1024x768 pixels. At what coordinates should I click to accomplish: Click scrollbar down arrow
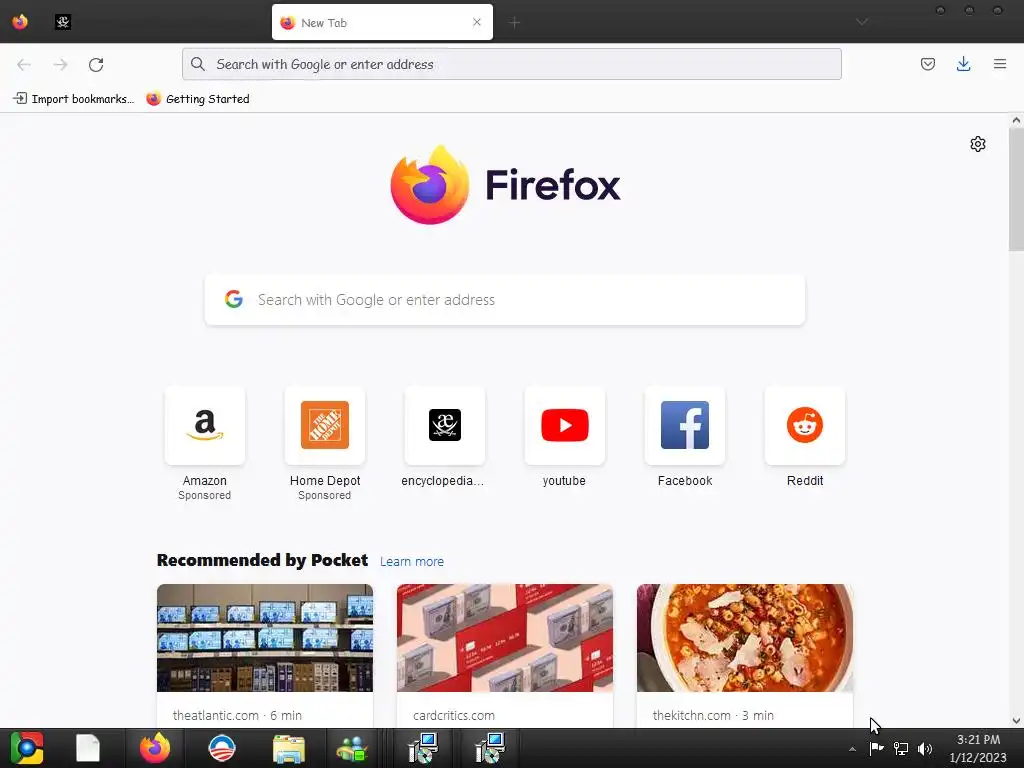pos(1016,721)
